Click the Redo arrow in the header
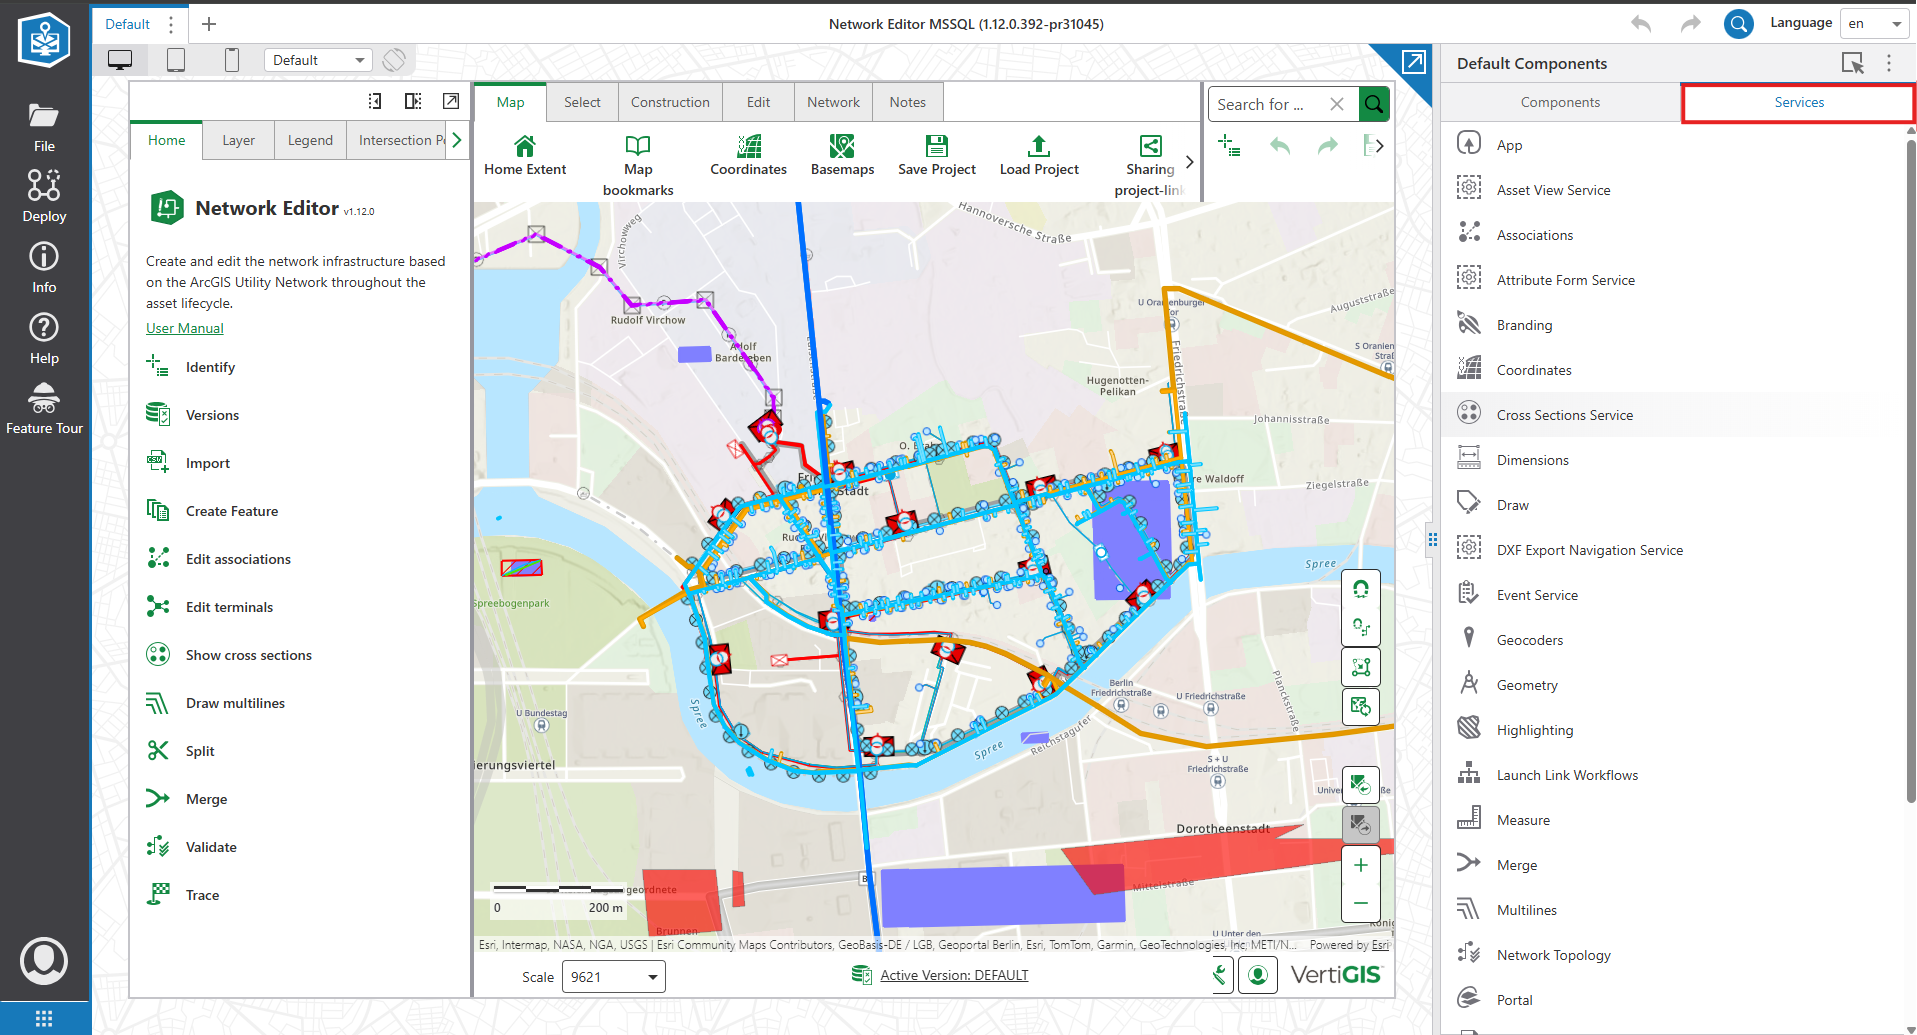This screenshot has height=1035, width=1917. tap(1691, 23)
